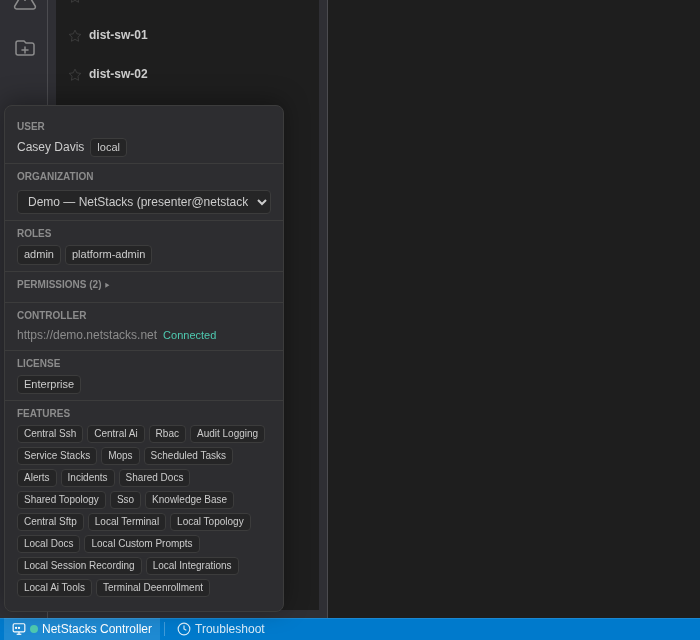Open the dist-sw-01 device
This screenshot has width=700, height=640.
[x=118, y=35]
